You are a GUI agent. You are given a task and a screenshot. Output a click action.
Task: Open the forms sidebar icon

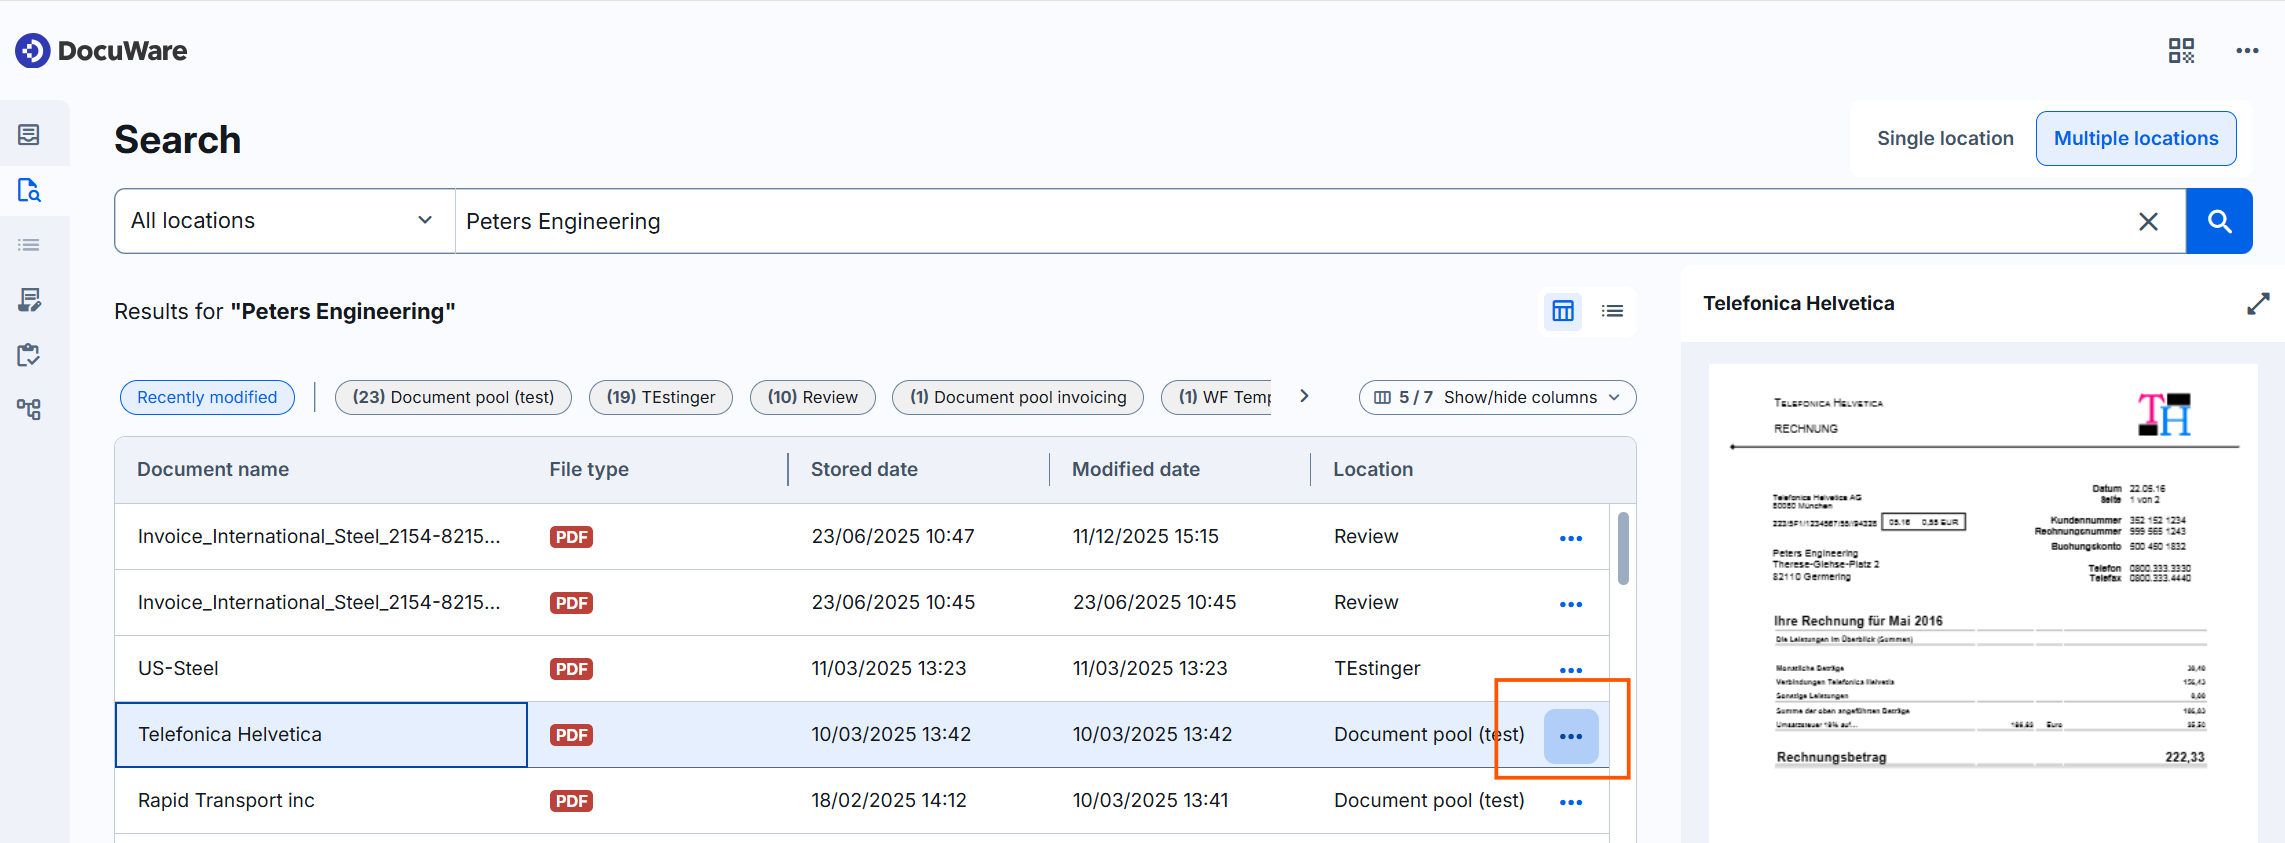coord(29,300)
